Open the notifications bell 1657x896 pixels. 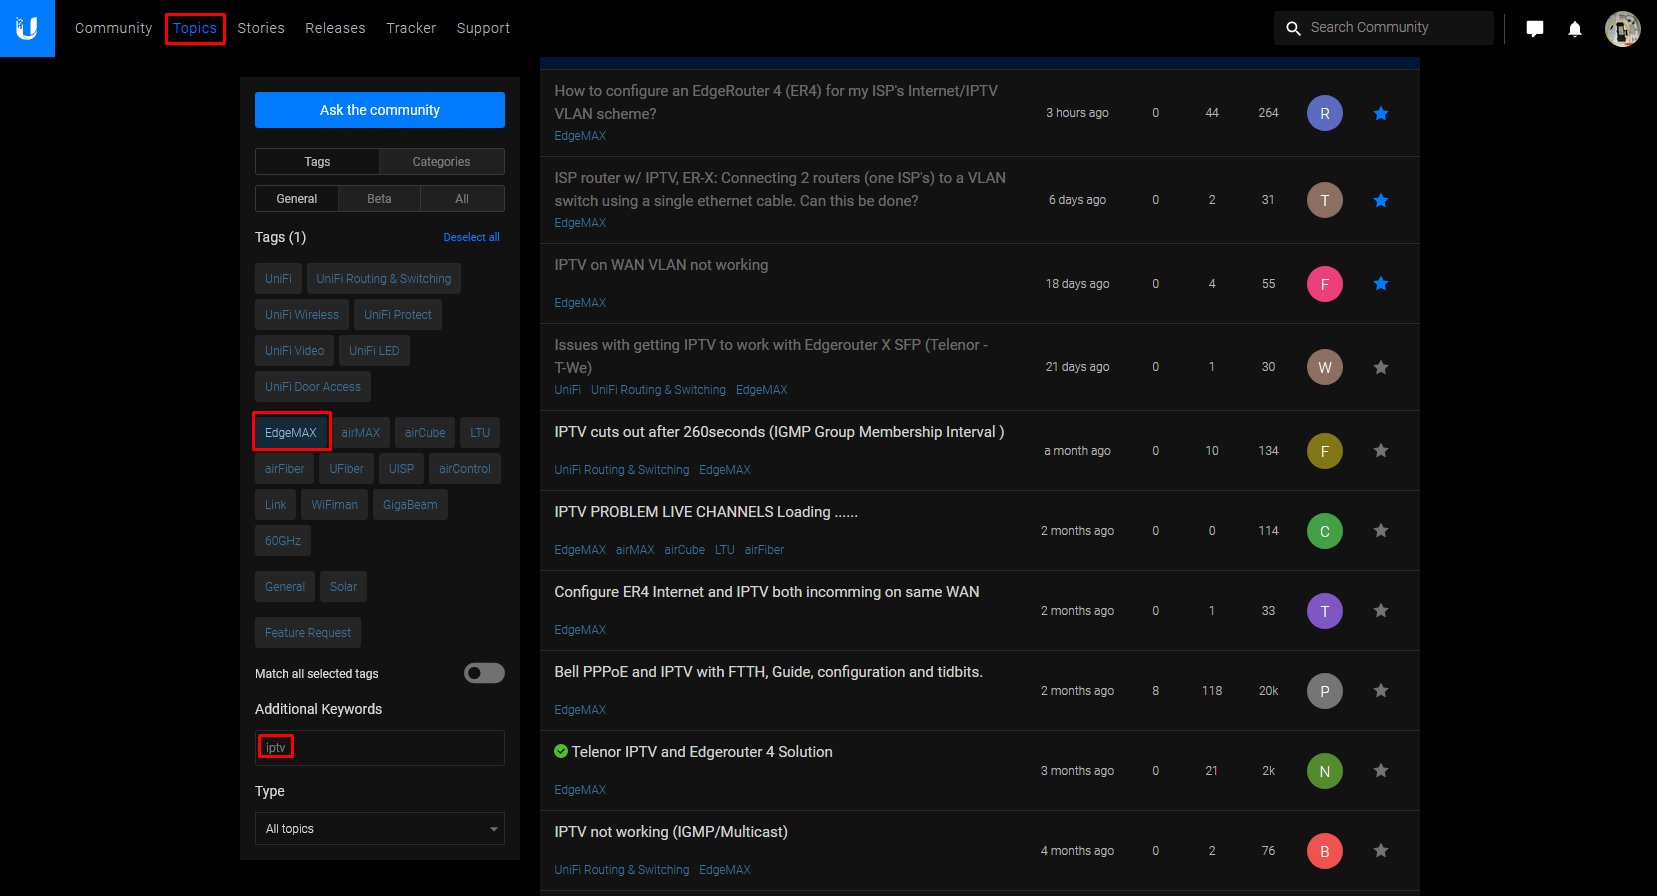point(1574,29)
